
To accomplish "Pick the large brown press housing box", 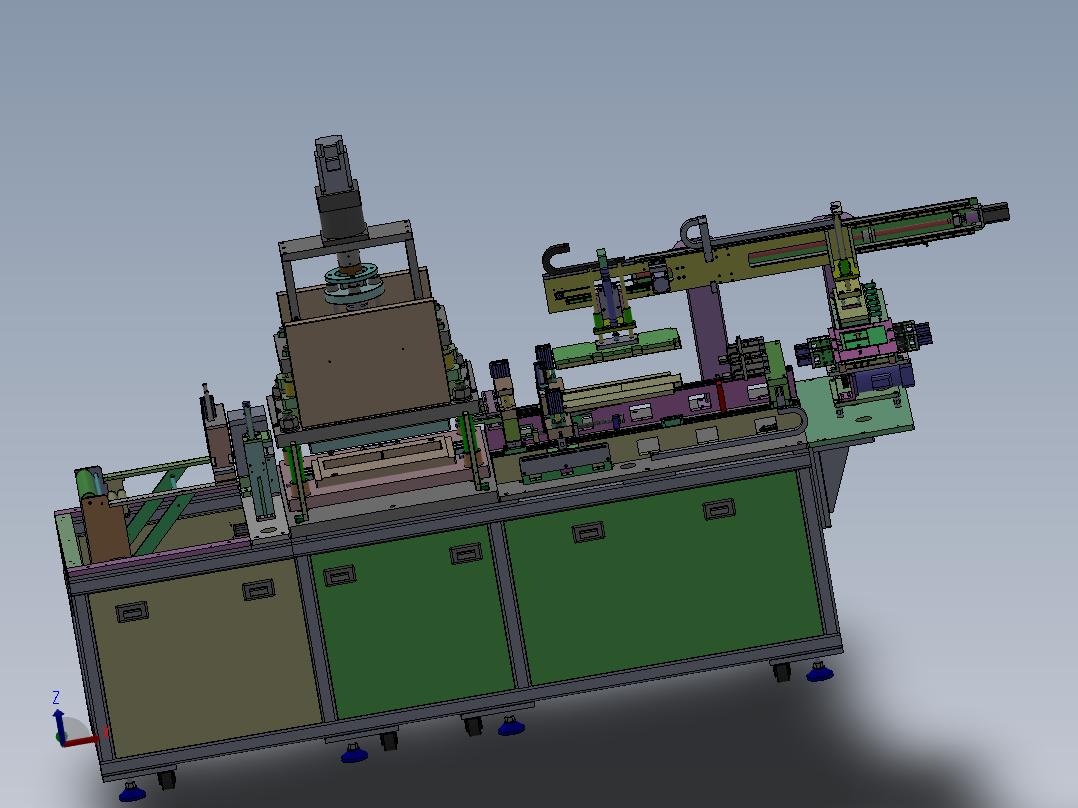I will tap(368, 363).
